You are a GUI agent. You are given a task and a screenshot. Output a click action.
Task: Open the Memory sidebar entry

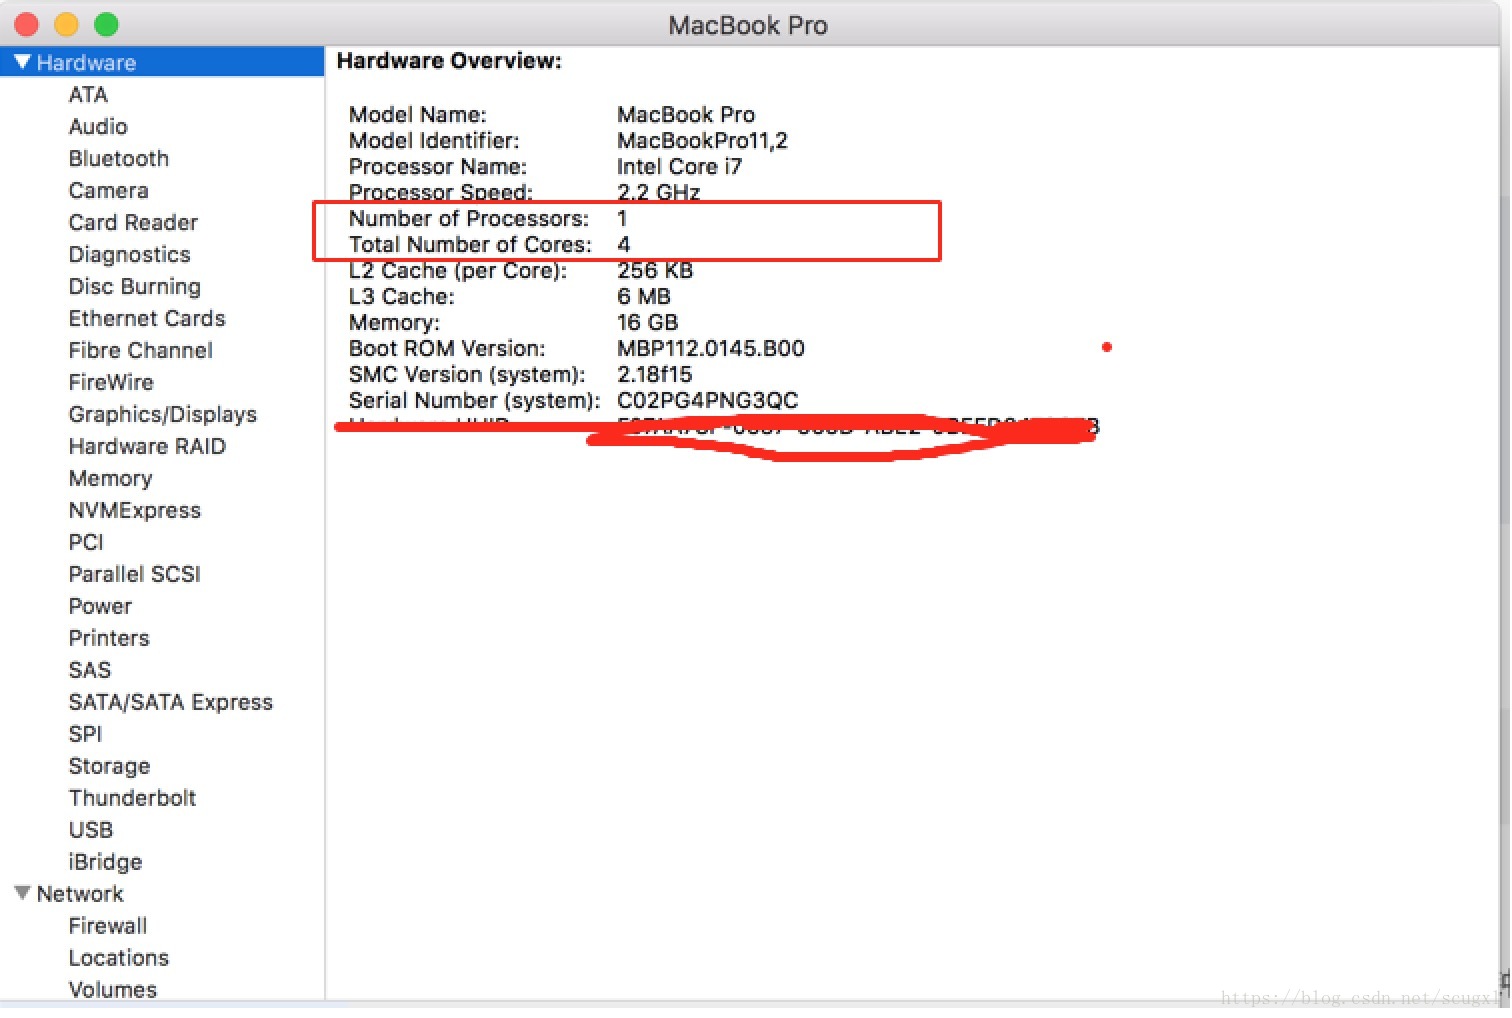(x=110, y=478)
